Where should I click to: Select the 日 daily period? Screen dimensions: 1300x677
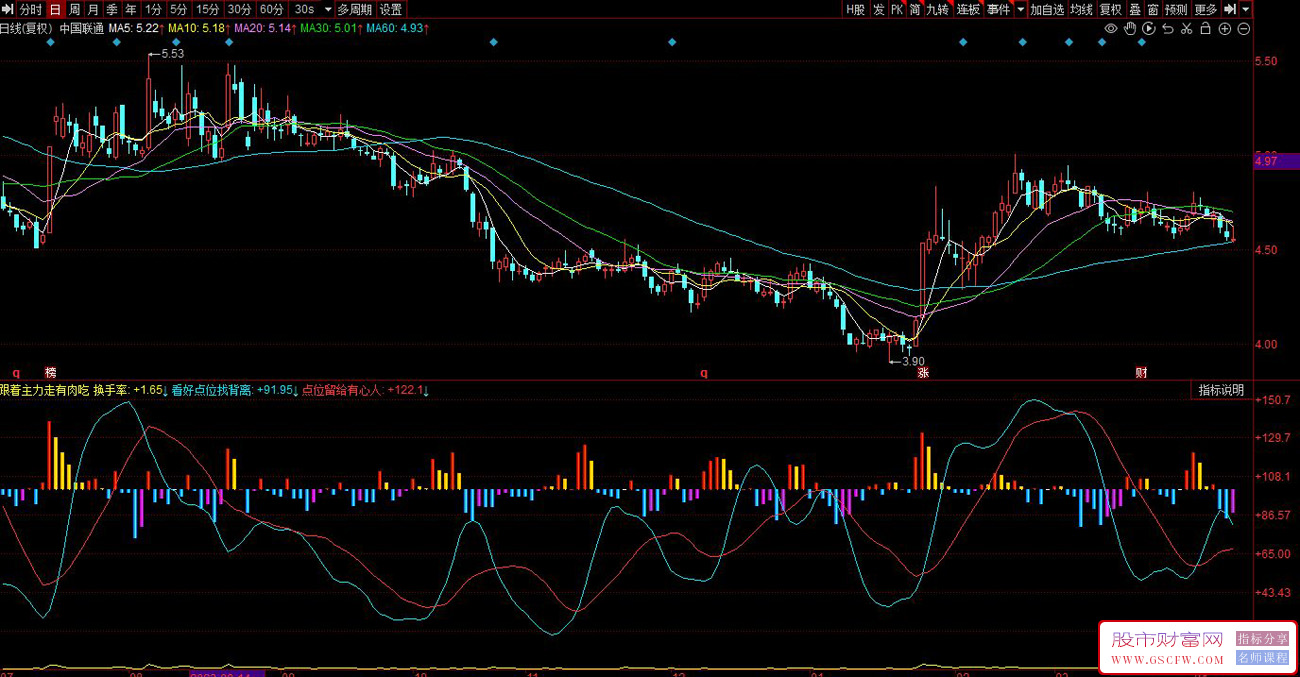click(x=55, y=9)
